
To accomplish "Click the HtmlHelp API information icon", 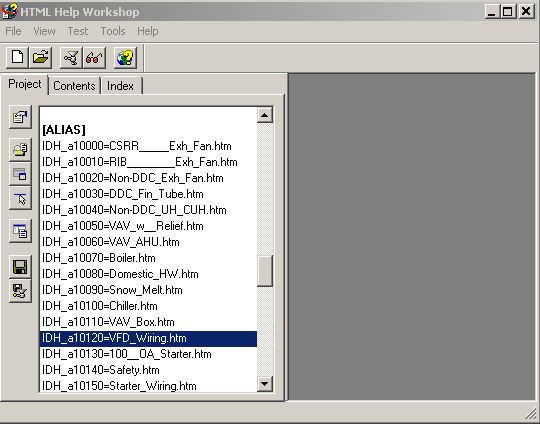I will point(20,198).
